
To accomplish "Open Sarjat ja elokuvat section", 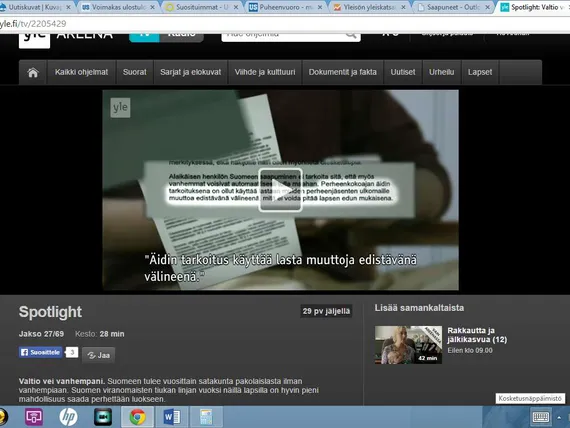I will click(190, 72).
